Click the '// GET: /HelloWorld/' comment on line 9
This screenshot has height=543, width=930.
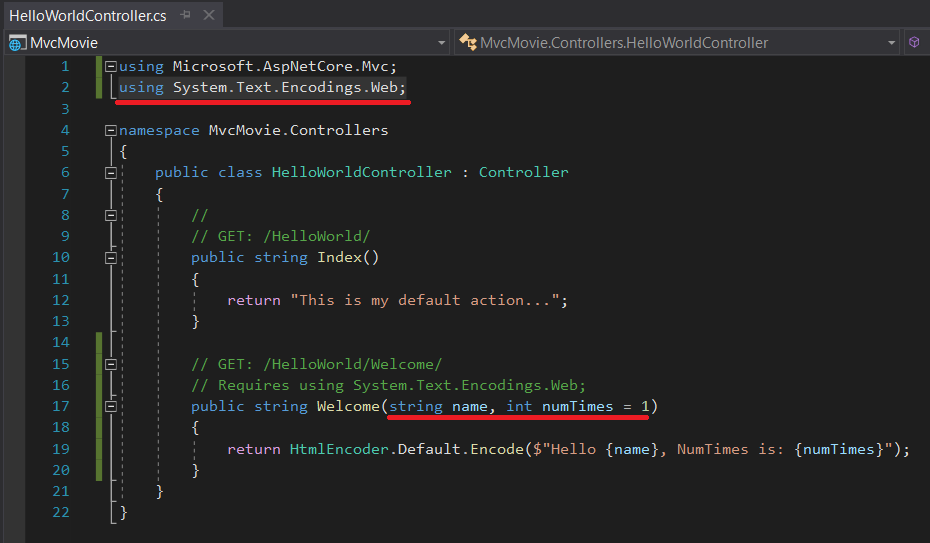[281, 237]
